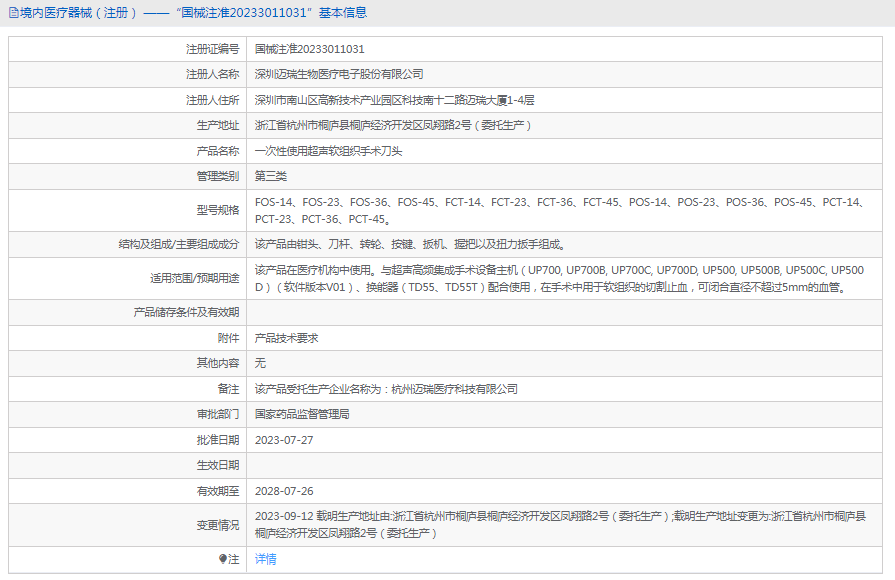Select the 注册人名称 label
The width and height of the screenshot is (895, 580).
click(x=212, y=75)
